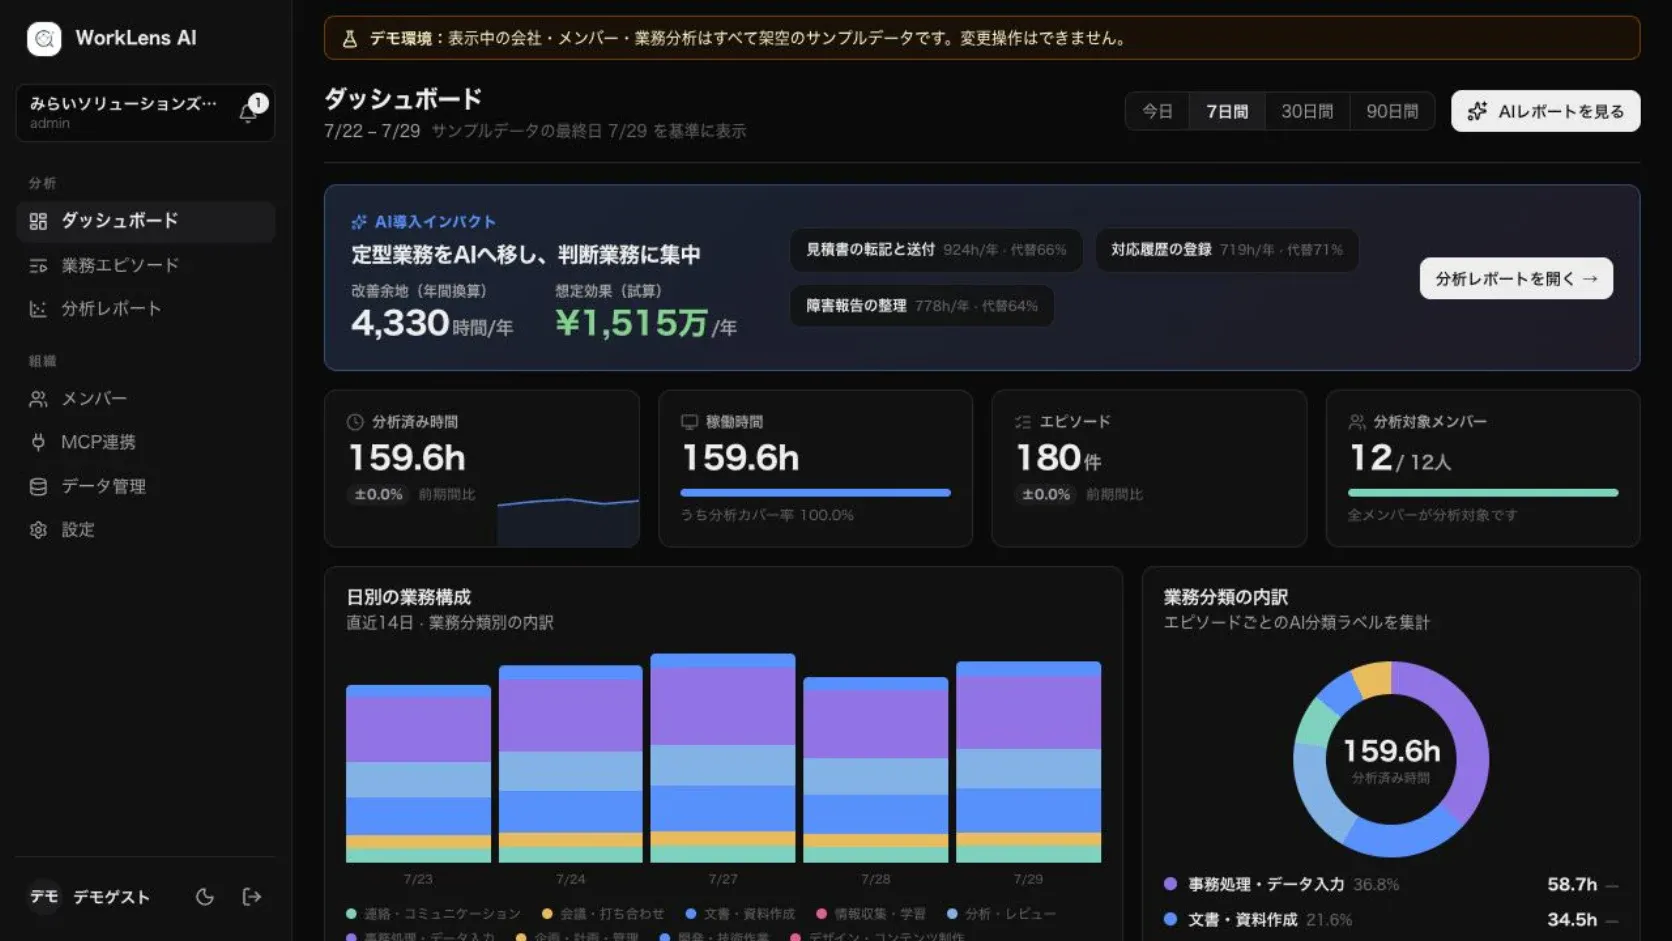1672x941 pixels.
Task: Select the 今日 period tab
Action: tap(1158, 111)
